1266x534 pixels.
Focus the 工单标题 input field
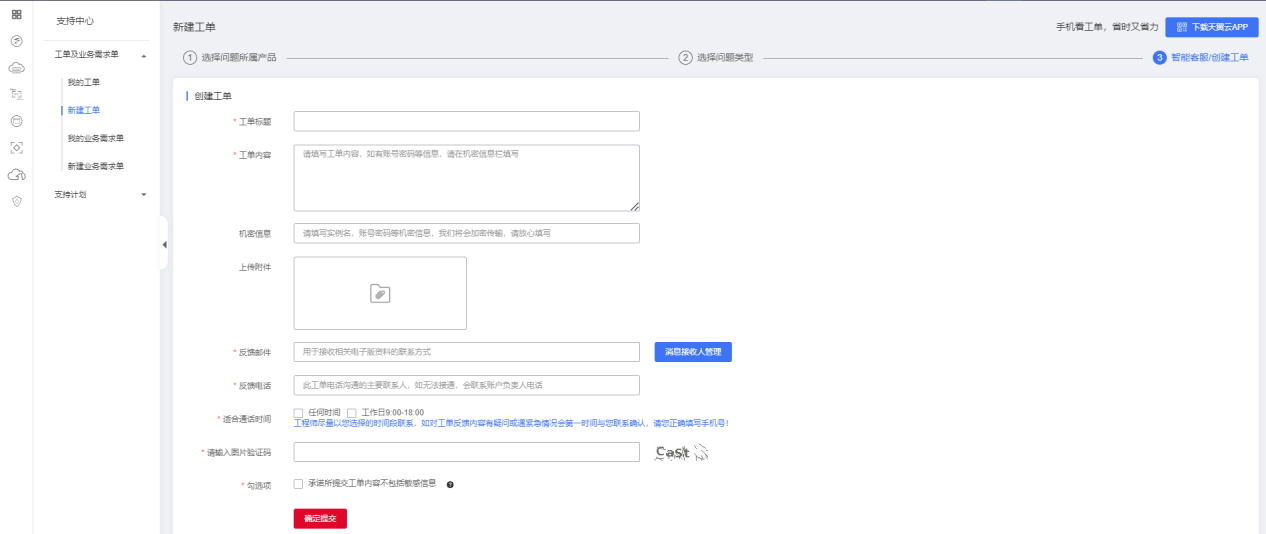tap(466, 122)
